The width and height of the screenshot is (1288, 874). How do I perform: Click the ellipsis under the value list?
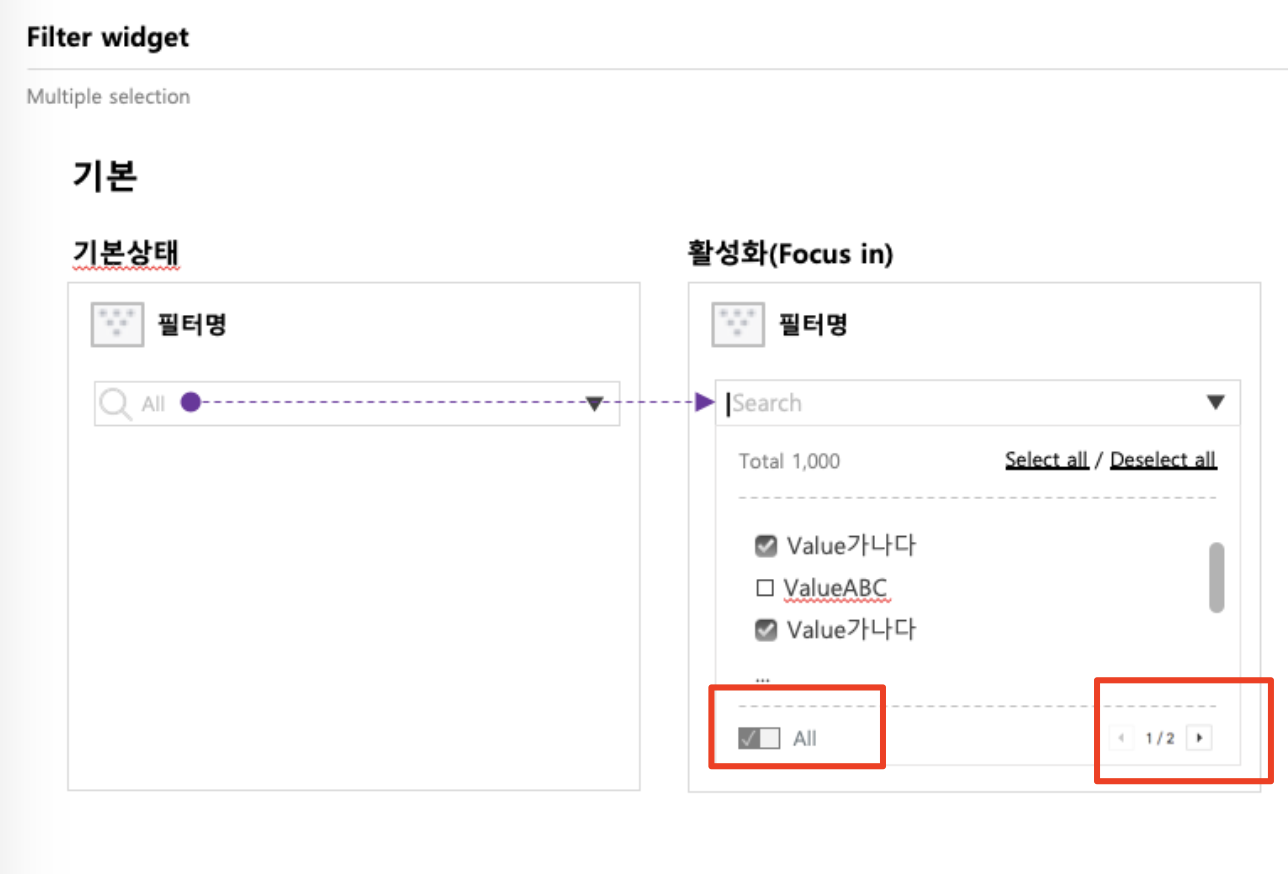763,678
